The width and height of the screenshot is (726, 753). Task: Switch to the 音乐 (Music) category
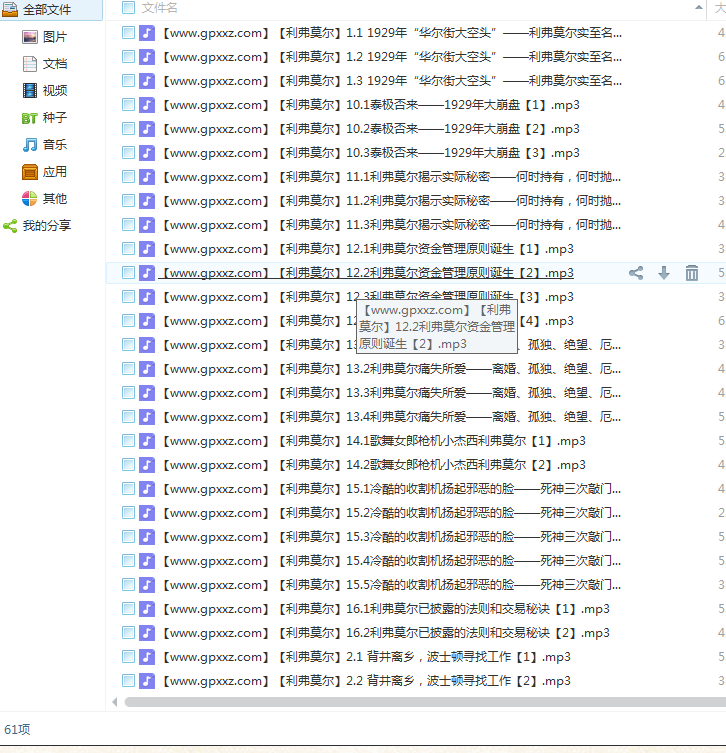pyautogui.click(x=54, y=145)
